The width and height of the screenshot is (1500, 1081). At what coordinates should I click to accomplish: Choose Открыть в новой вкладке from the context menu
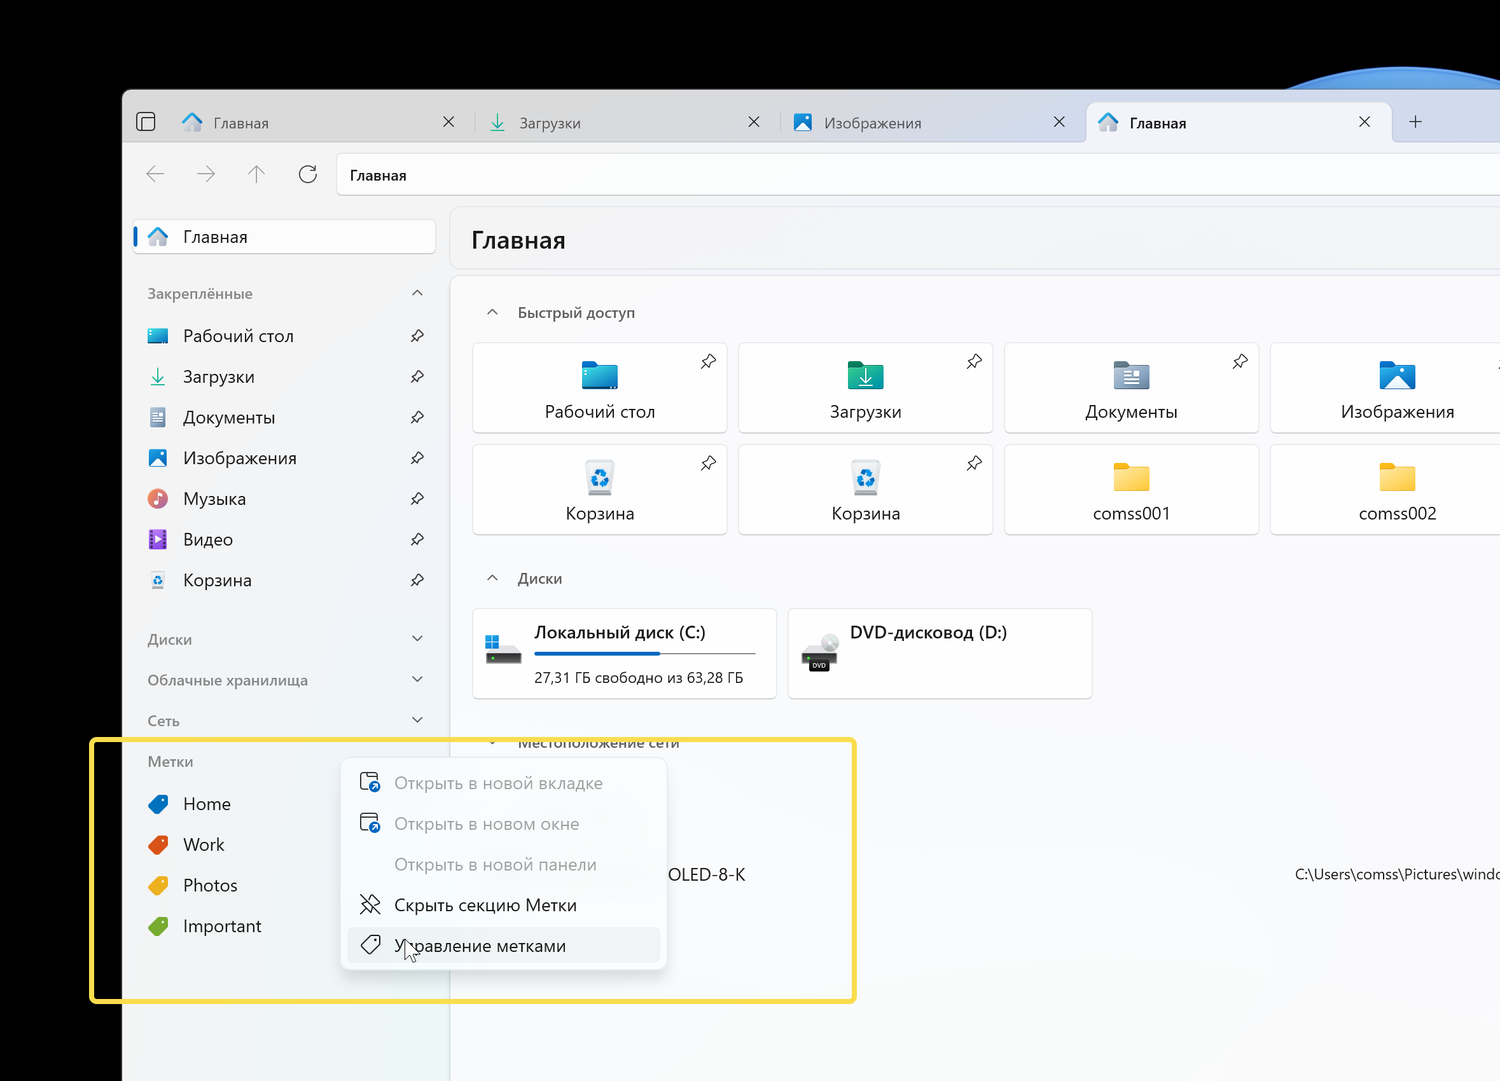click(x=504, y=783)
